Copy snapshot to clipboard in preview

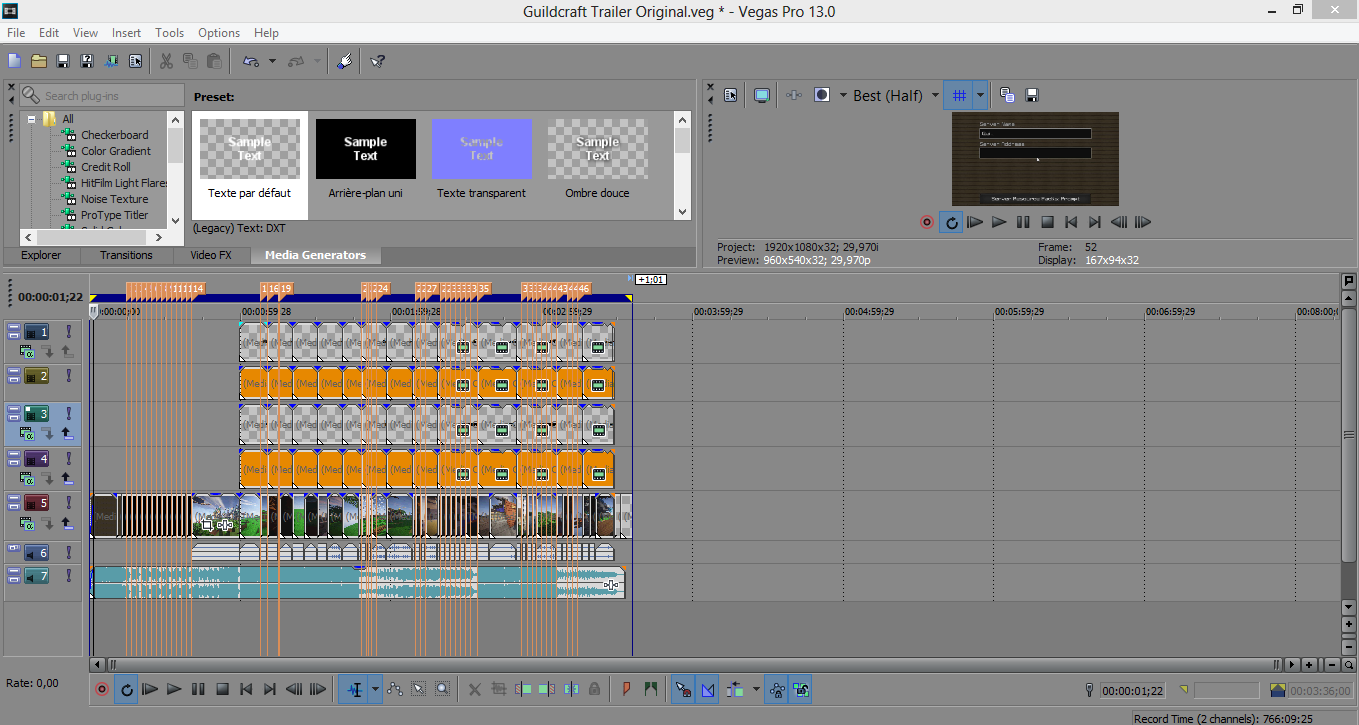click(1007, 95)
